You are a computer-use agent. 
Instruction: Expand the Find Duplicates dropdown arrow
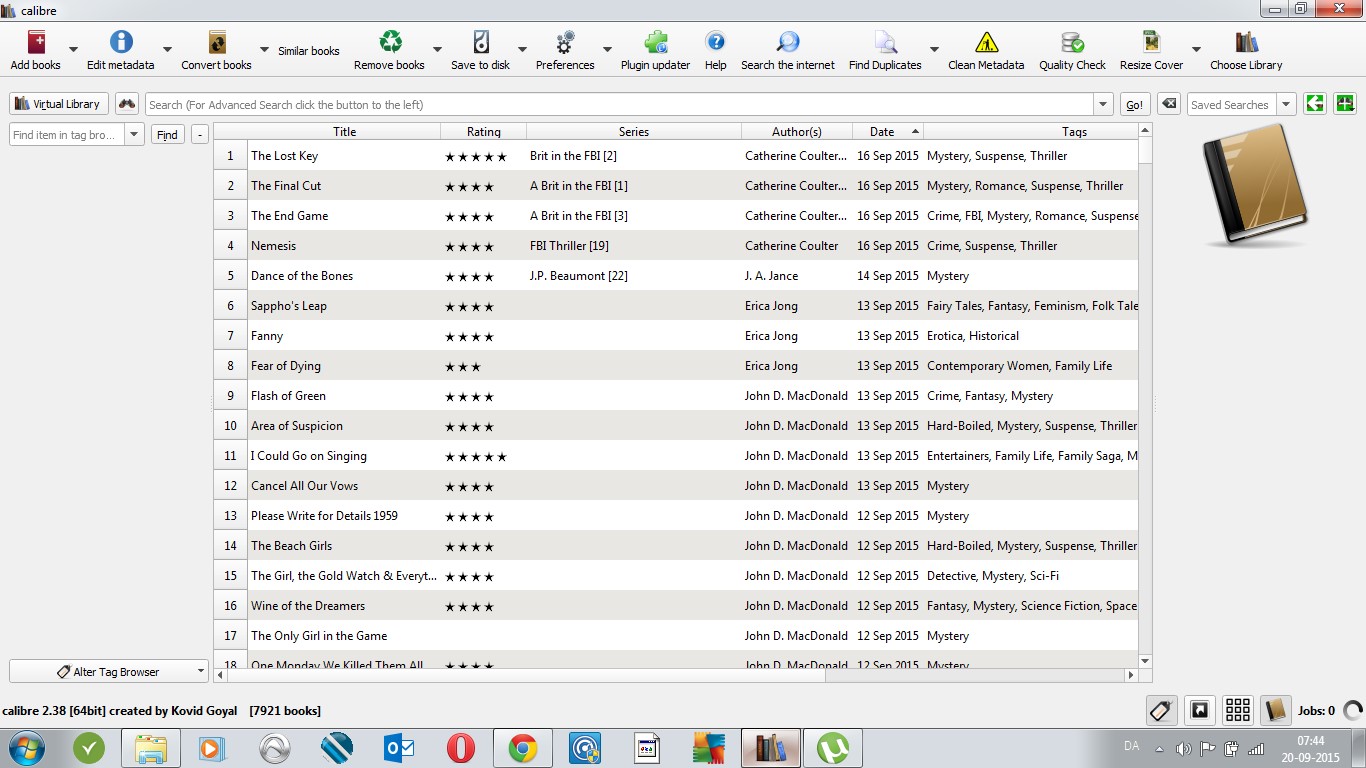point(934,49)
